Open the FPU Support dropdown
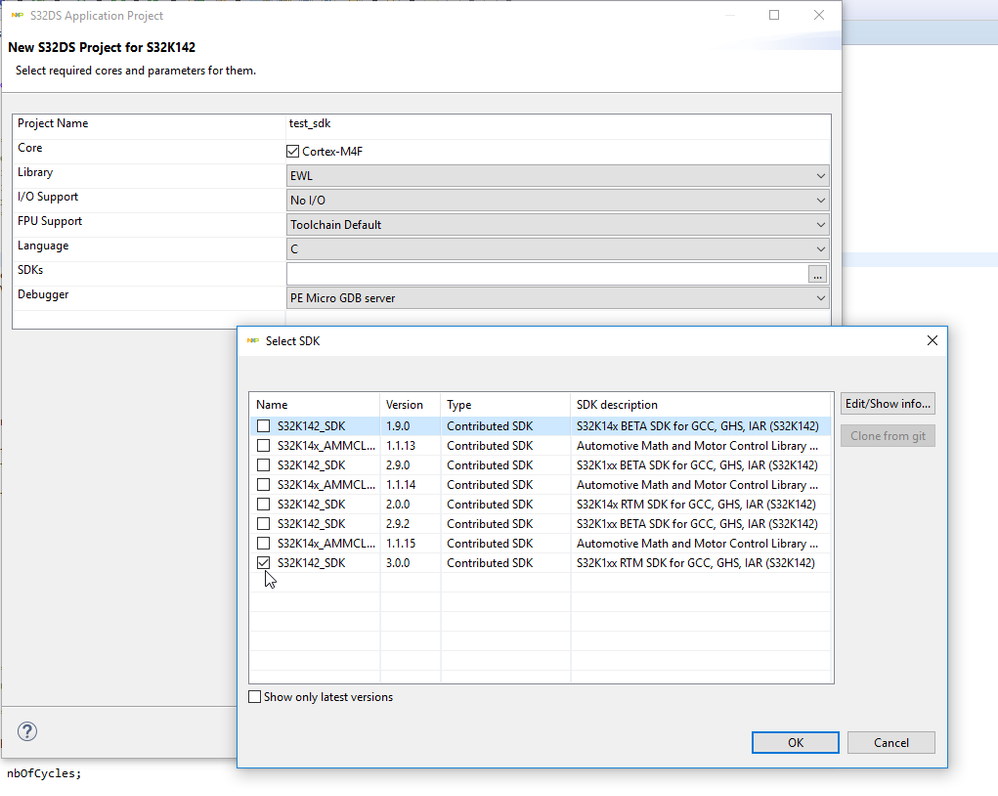The image size is (998, 796). [558, 225]
